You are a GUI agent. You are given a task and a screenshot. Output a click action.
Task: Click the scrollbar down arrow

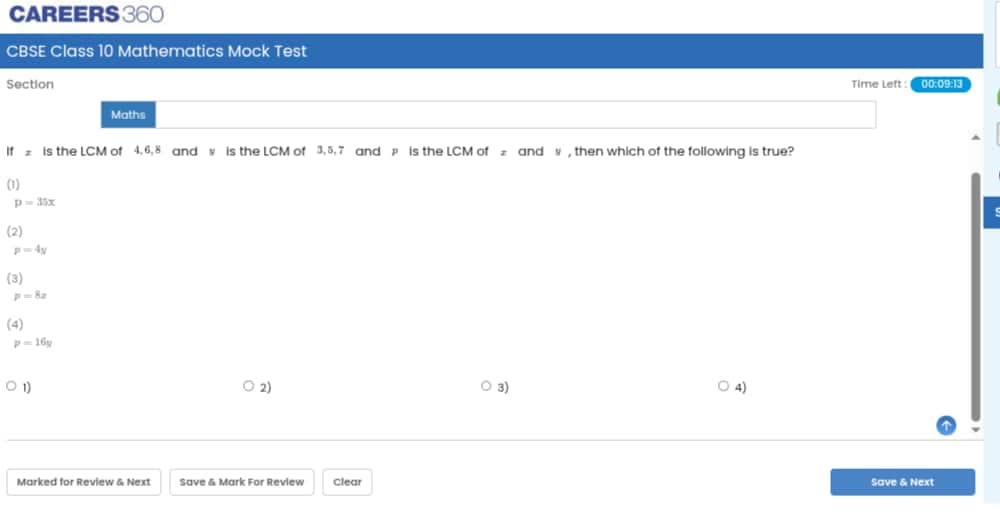click(x=976, y=430)
